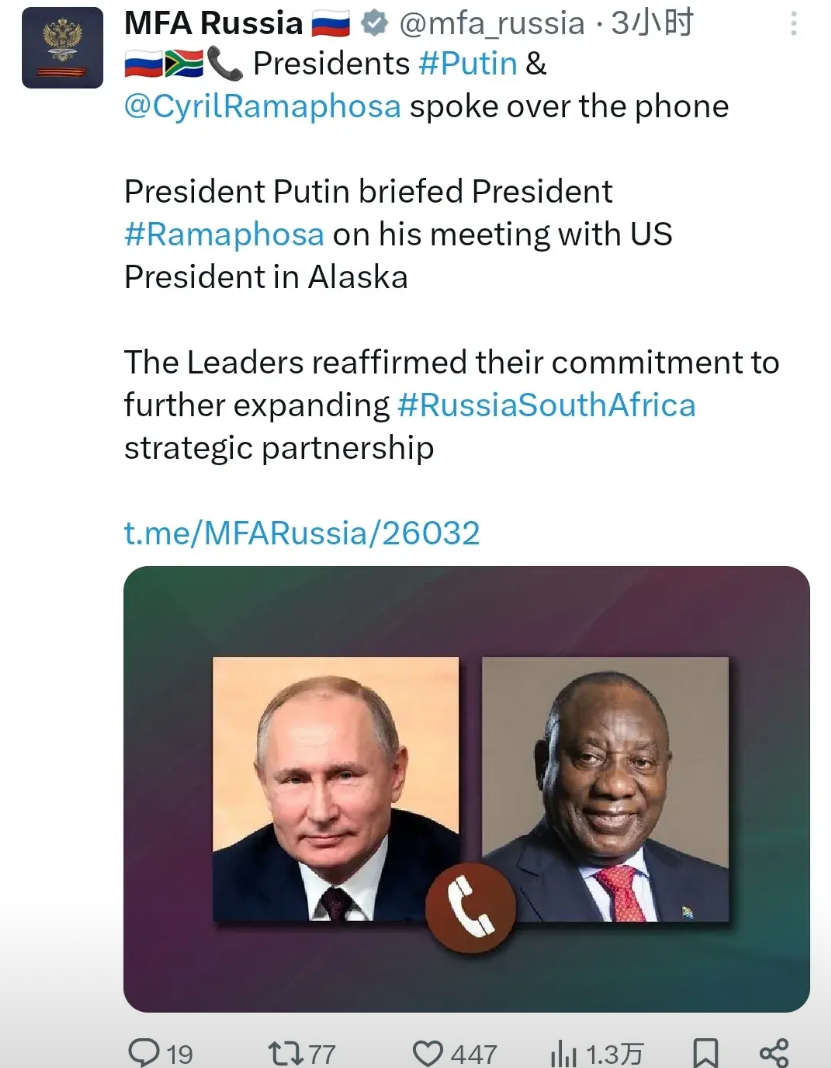Click the reply speech bubble icon
The image size is (831, 1068).
146,1052
